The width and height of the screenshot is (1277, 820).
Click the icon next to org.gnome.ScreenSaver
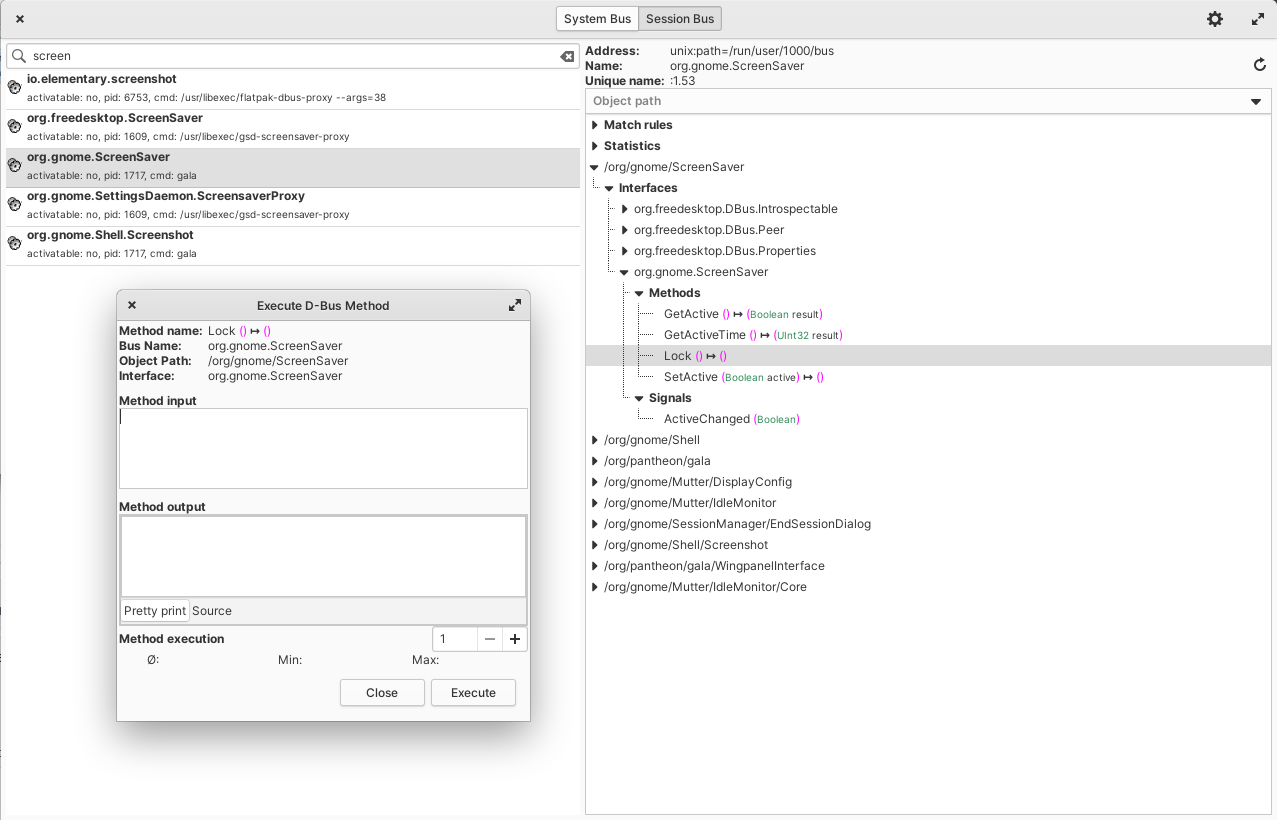click(x=14, y=165)
